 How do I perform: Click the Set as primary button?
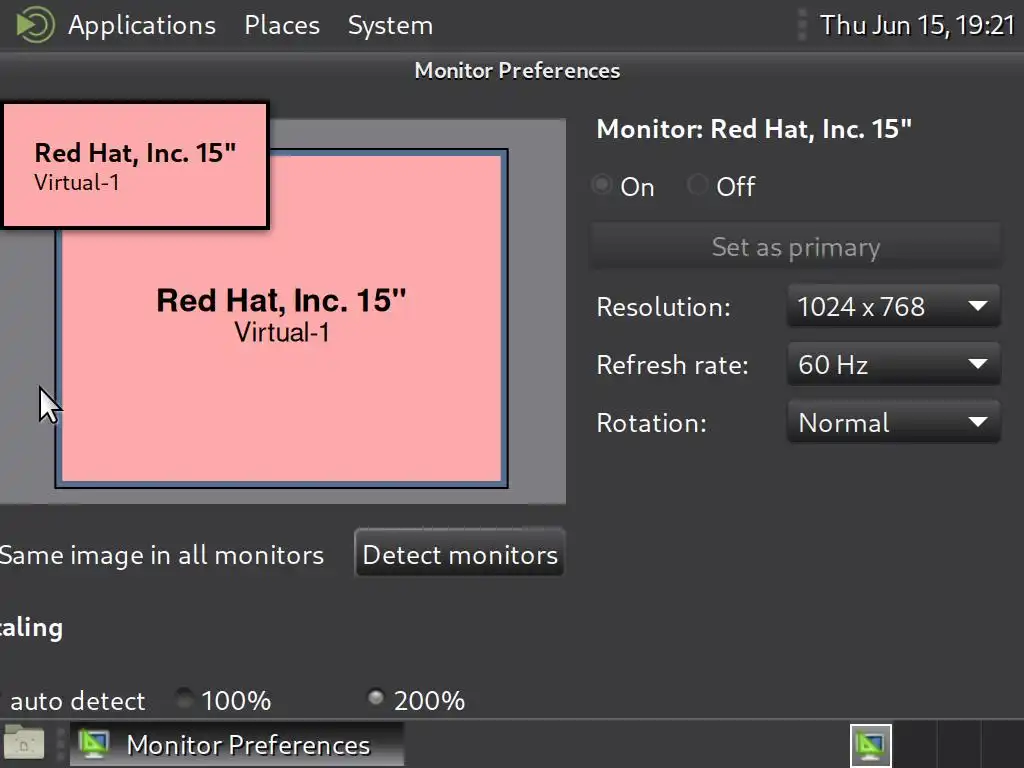click(x=795, y=247)
